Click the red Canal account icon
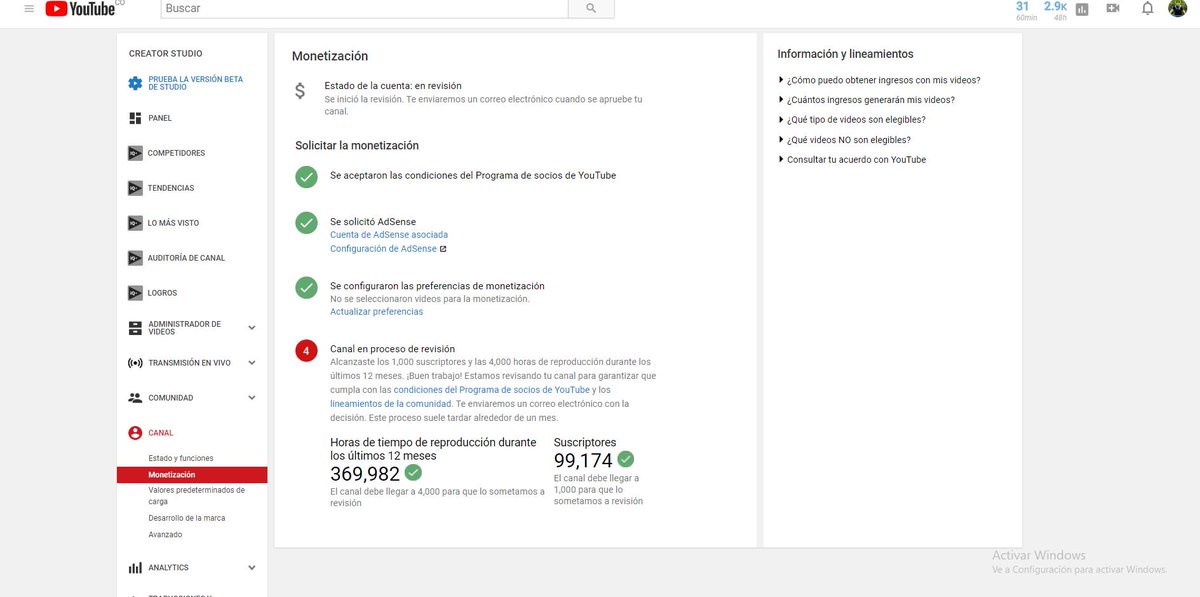The height and width of the screenshot is (597, 1200). click(x=135, y=433)
